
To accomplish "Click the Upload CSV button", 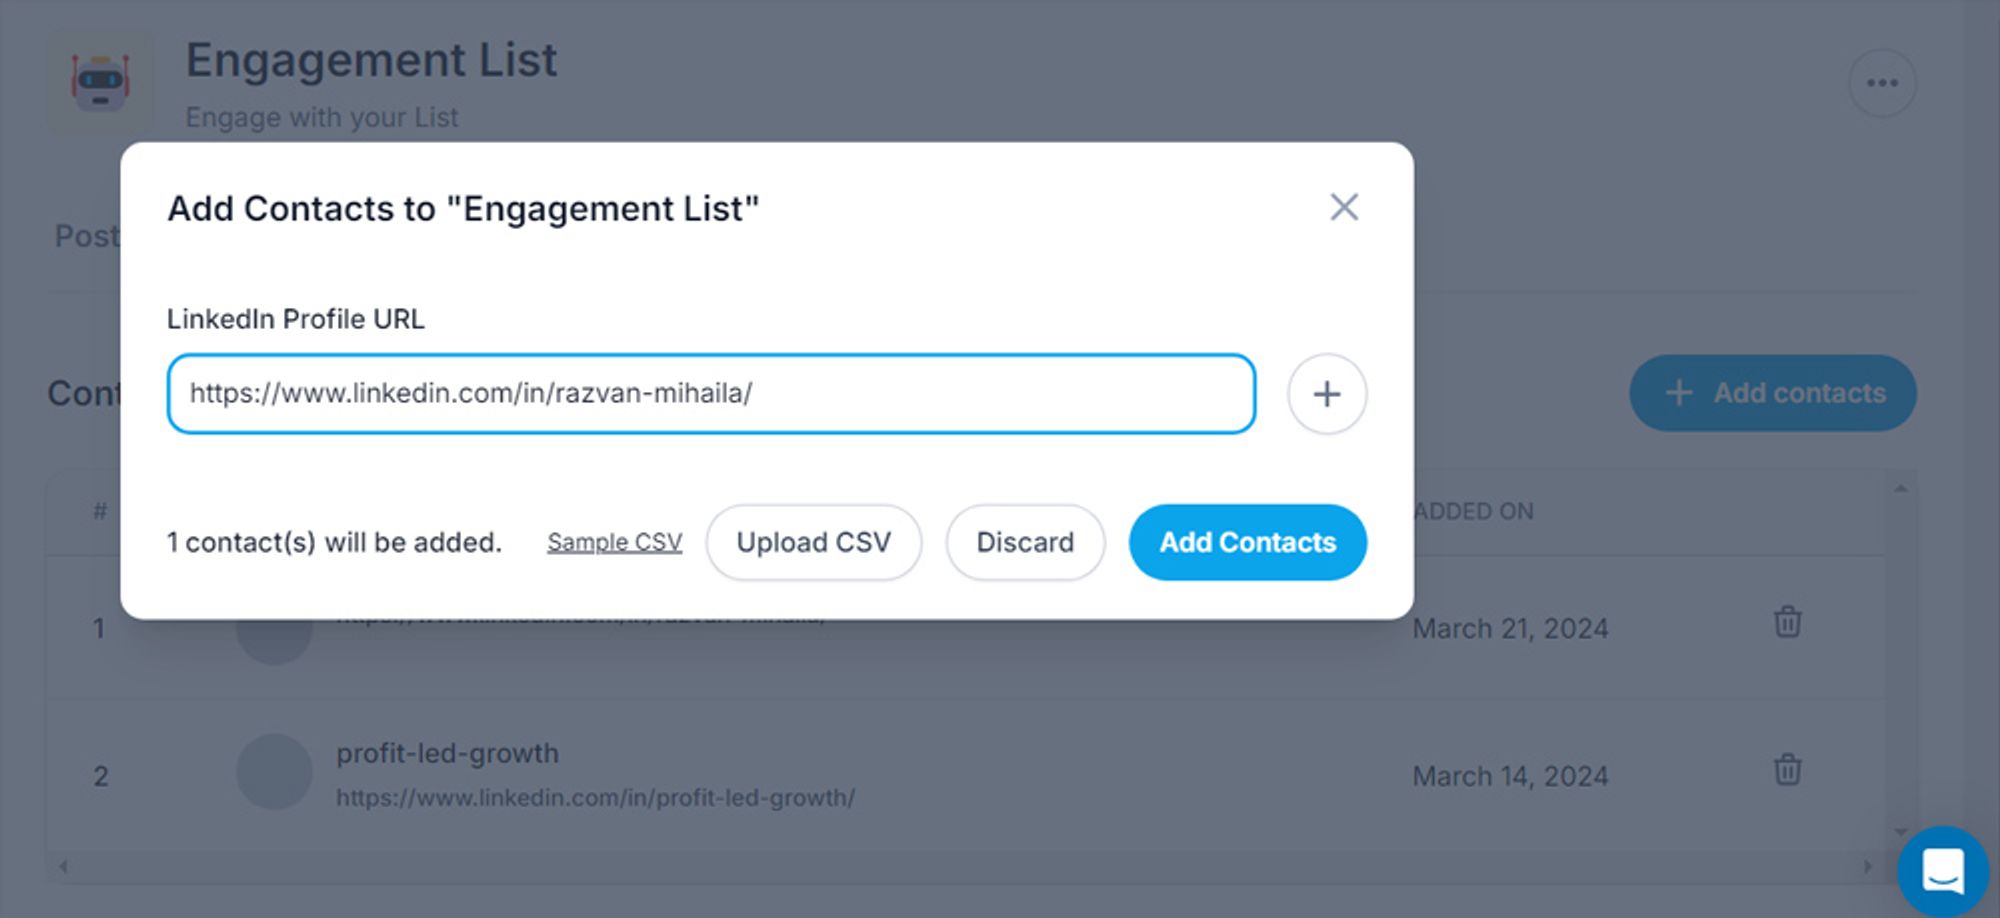I will (813, 542).
